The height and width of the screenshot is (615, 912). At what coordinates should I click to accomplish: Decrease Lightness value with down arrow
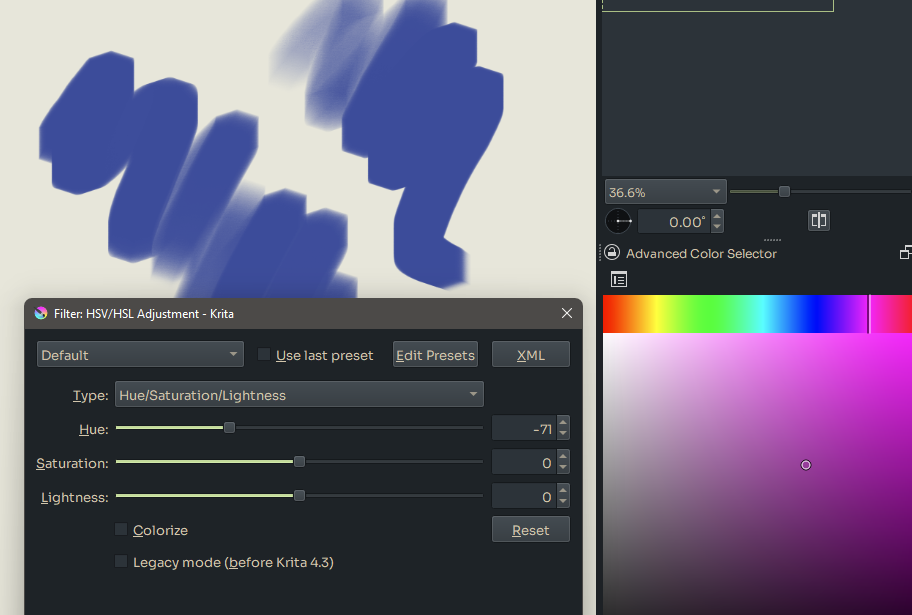pos(562,502)
